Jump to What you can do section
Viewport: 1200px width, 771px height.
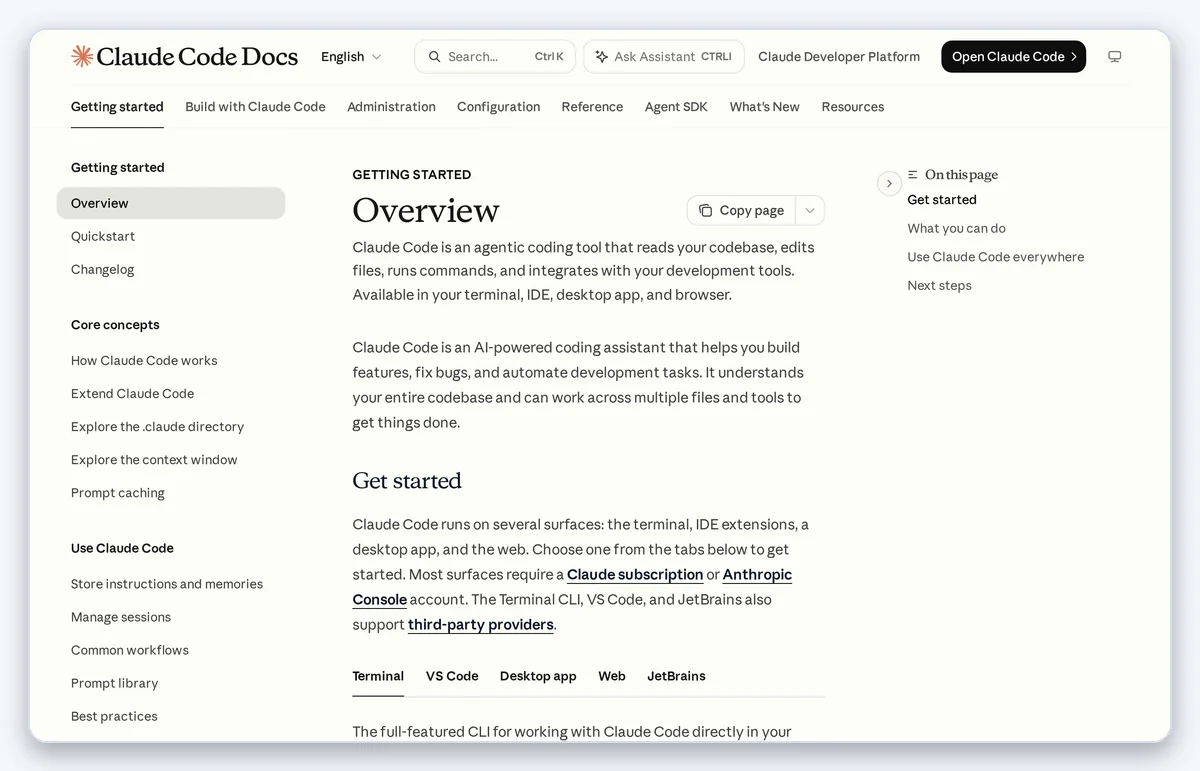click(956, 228)
